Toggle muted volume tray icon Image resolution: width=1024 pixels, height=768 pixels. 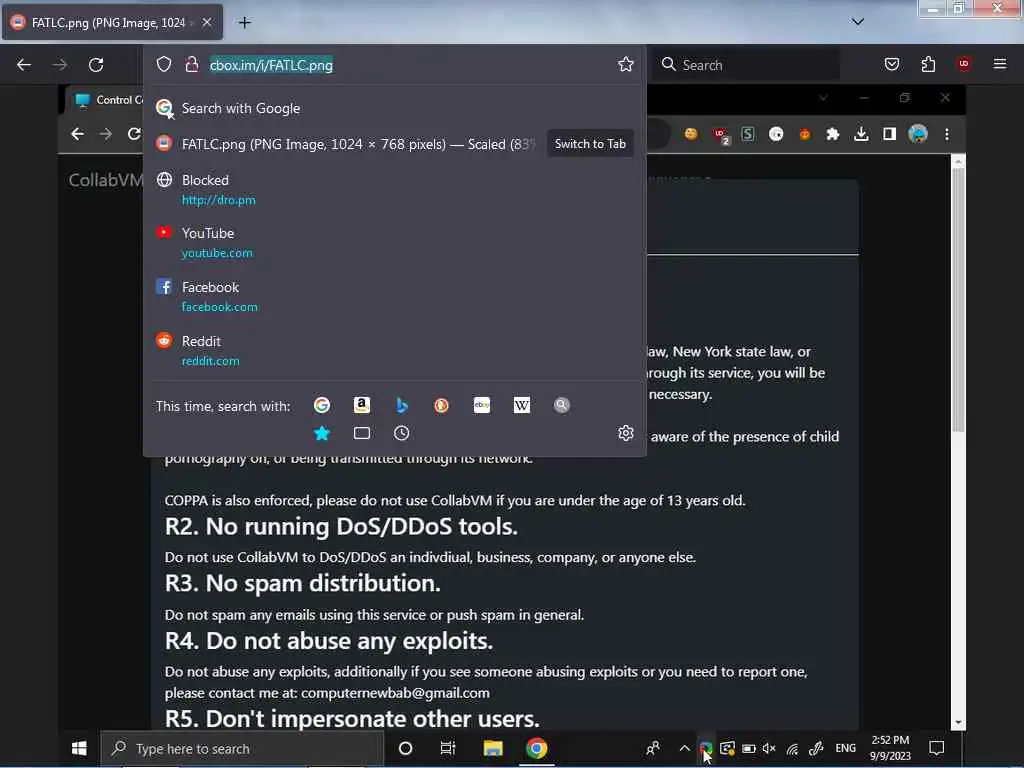coord(769,748)
